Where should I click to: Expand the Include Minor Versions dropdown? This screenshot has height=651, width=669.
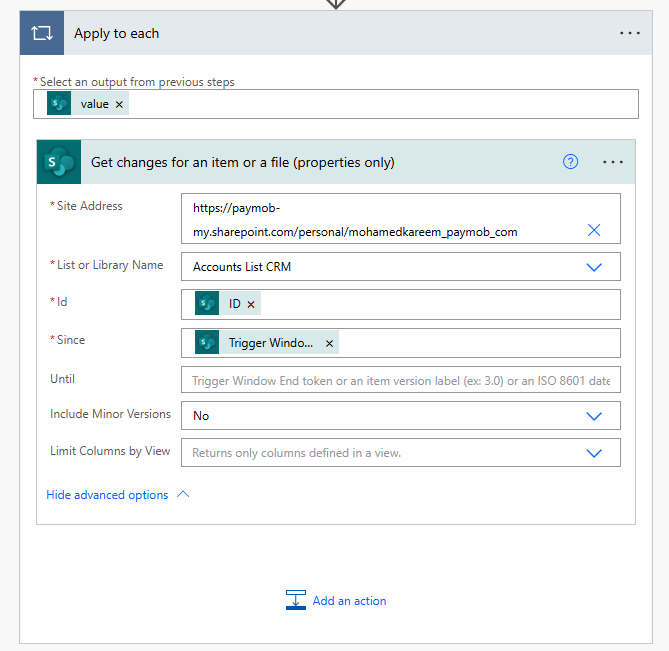[x=594, y=416]
